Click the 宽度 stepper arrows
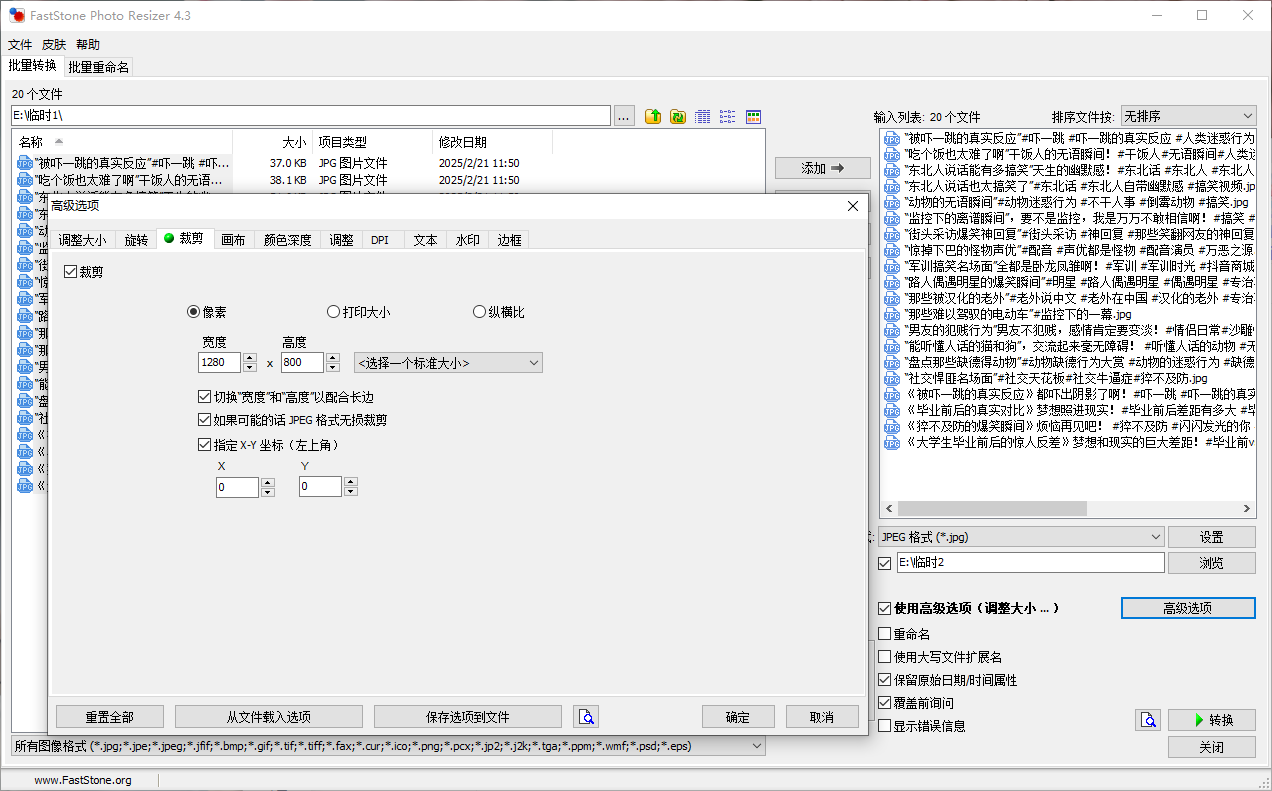The height and width of the screenshot is (791, 1272). tap(250, 362)
